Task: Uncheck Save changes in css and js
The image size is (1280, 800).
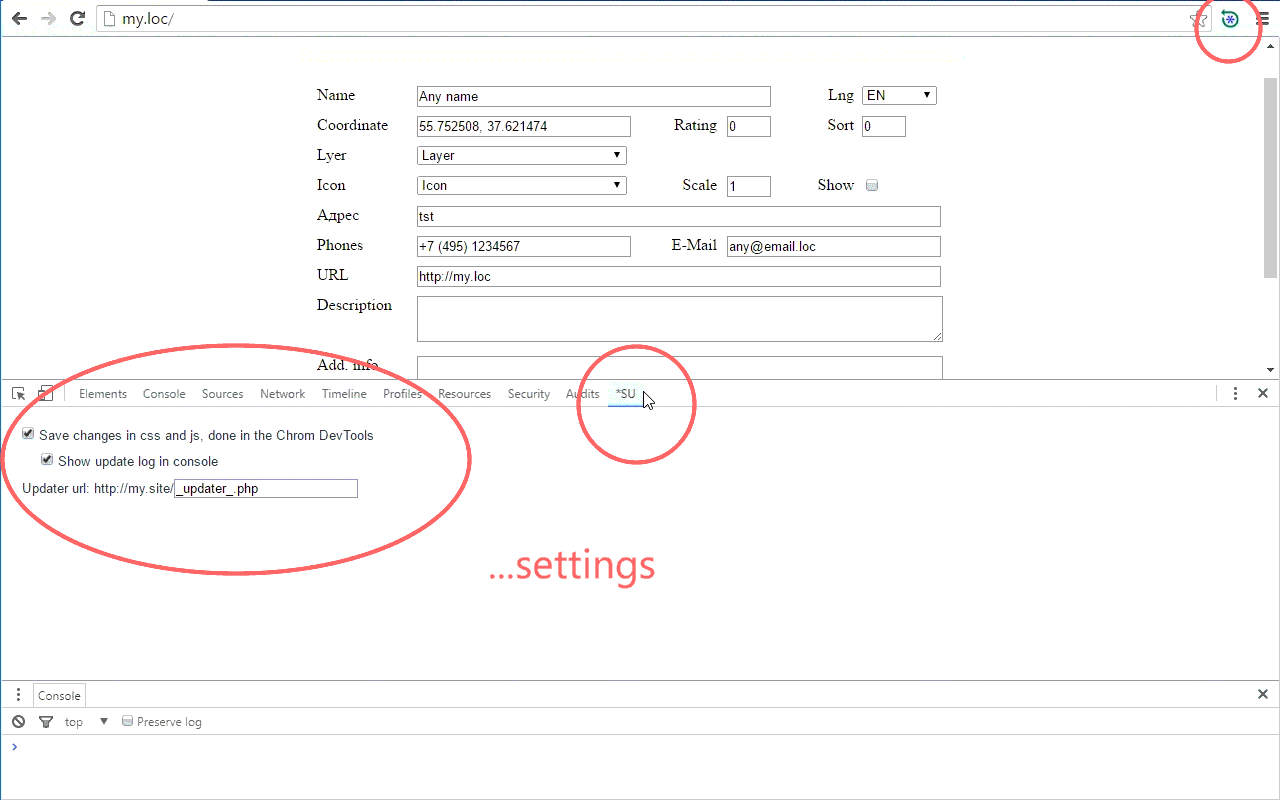Action: point(29,435)
